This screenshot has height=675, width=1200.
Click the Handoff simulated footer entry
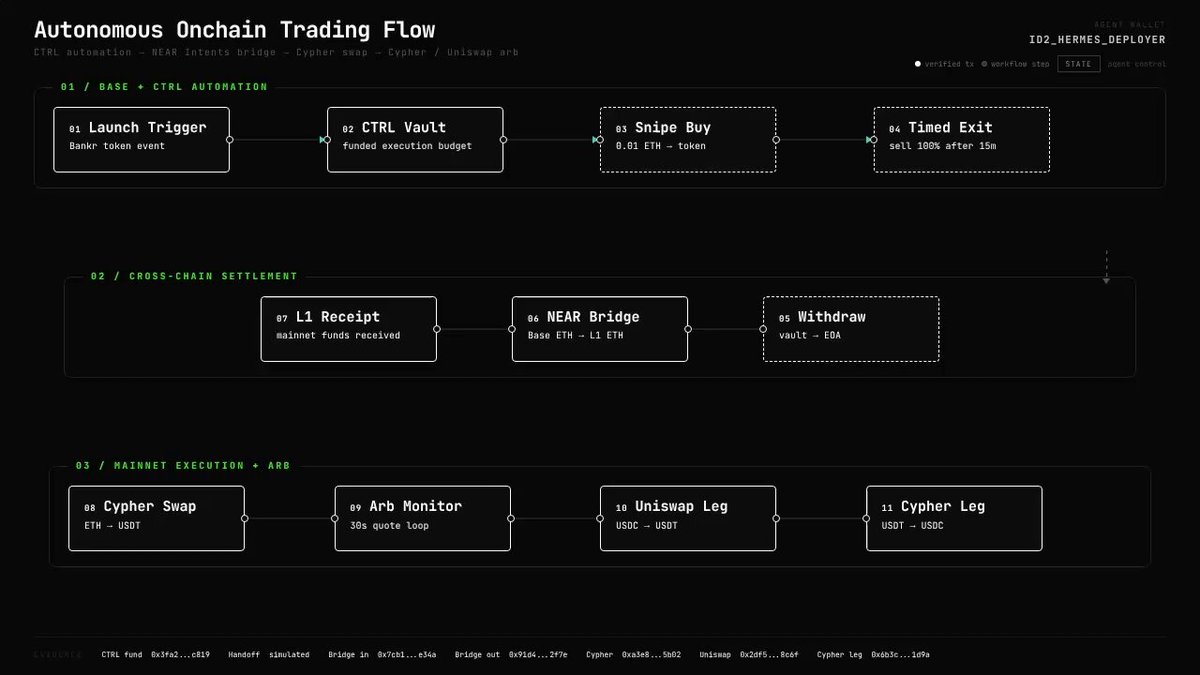pos(269,655)
